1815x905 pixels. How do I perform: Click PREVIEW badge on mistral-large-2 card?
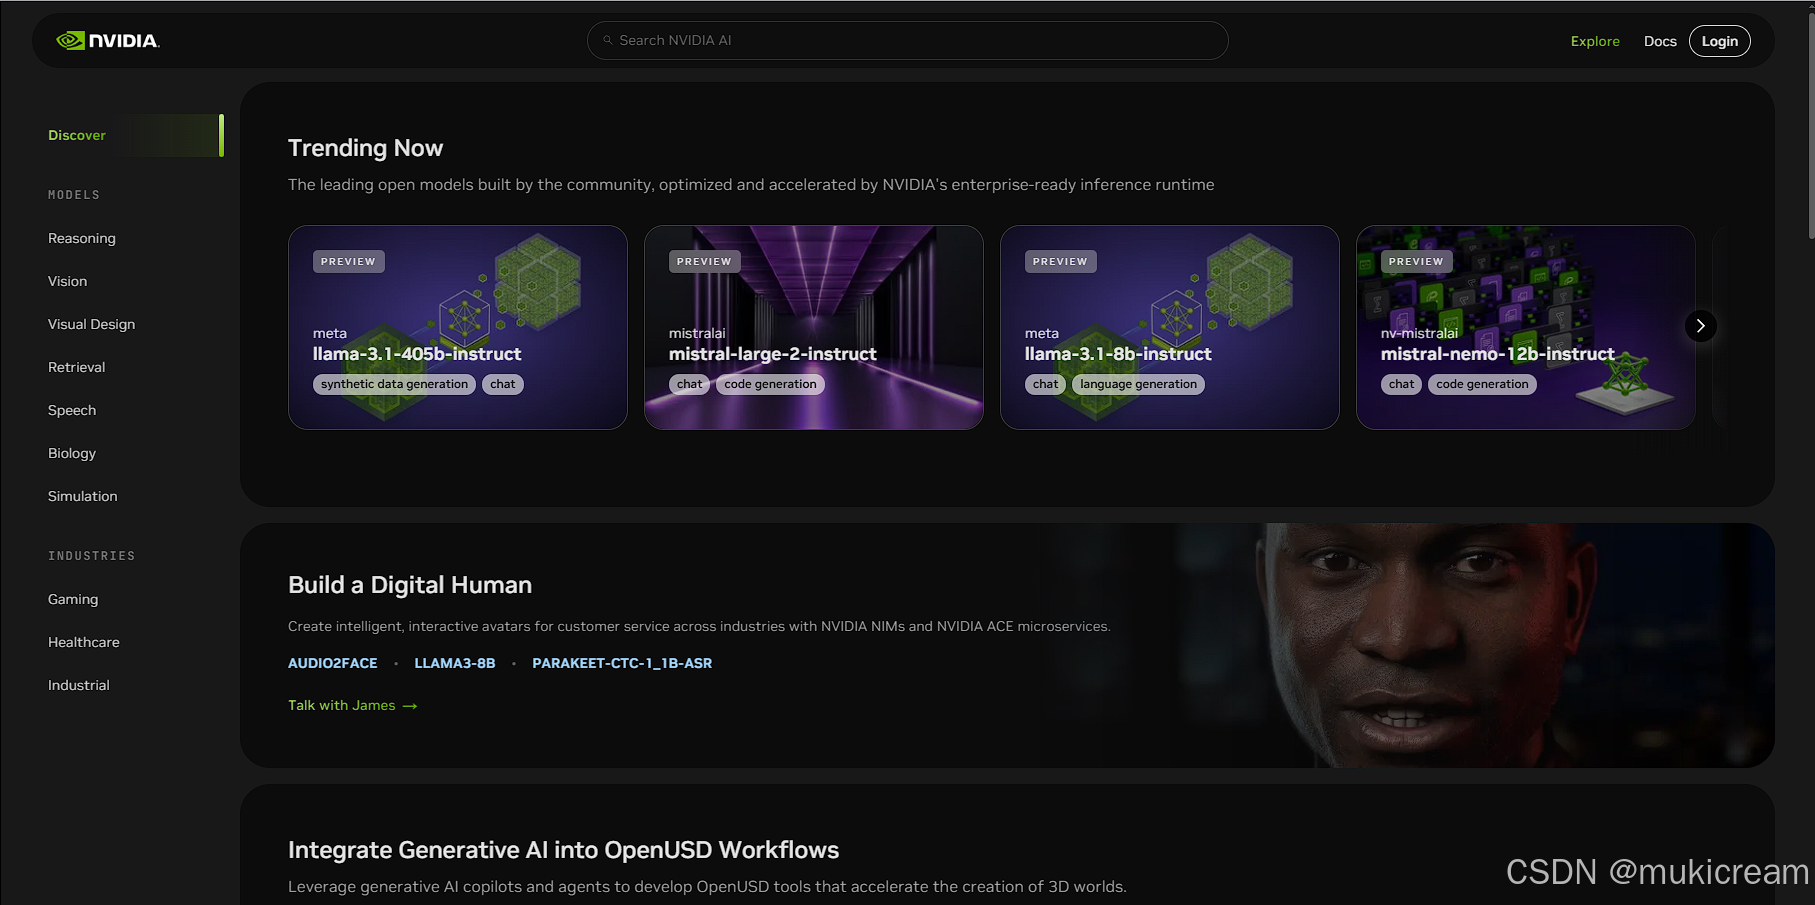704,261
